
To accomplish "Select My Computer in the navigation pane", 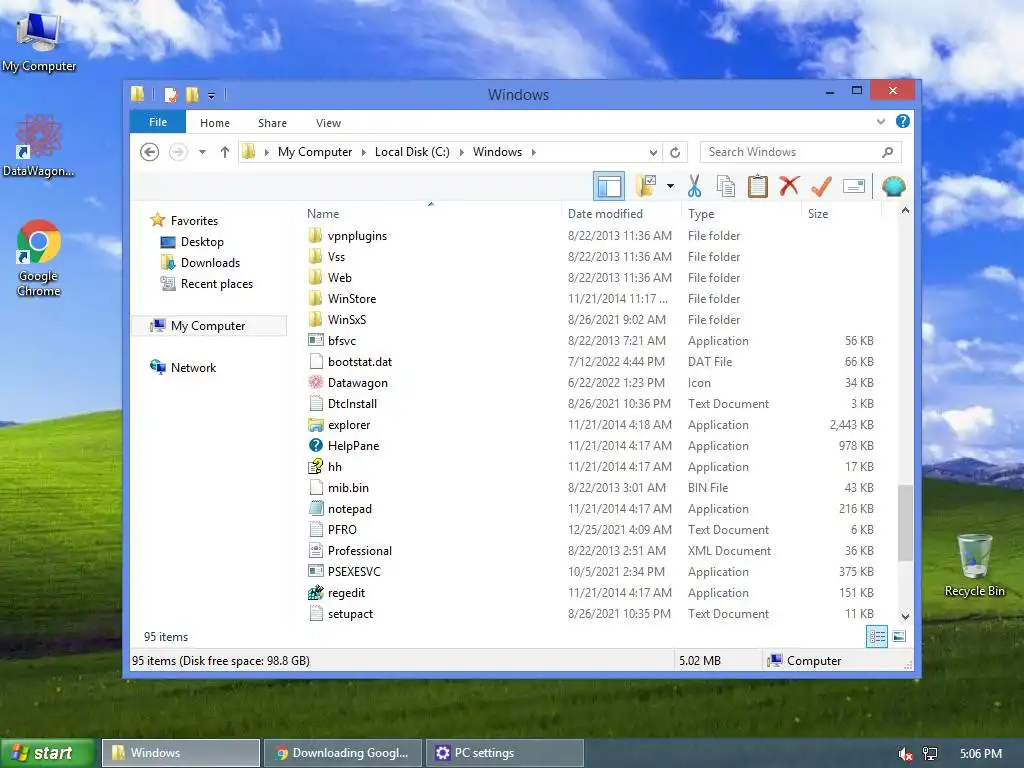I will tap(208, 325).
